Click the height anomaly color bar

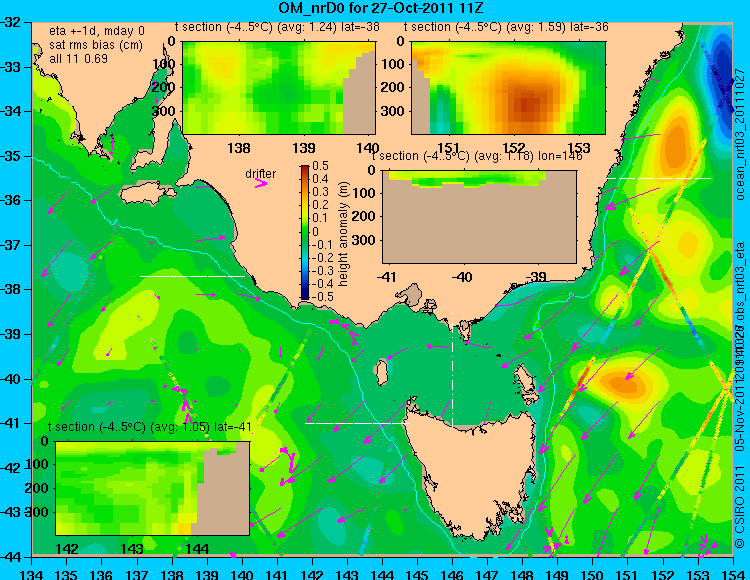tap(305, 232)
